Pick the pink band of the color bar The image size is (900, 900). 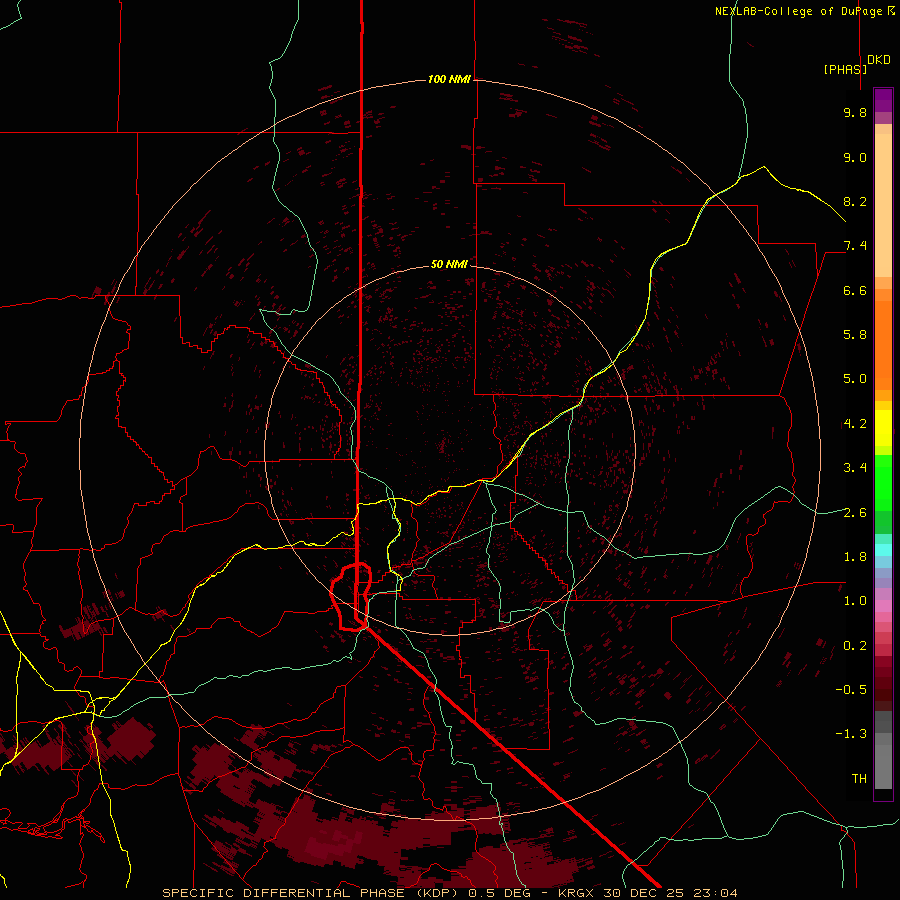point(883,606)
